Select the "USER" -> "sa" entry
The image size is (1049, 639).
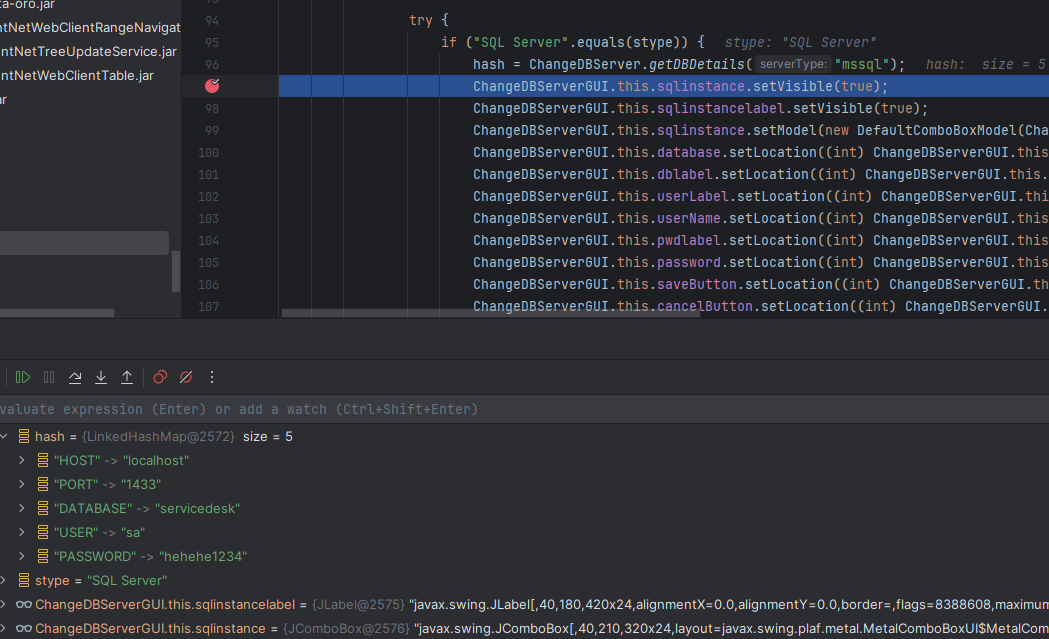click(x=98, y=533)
